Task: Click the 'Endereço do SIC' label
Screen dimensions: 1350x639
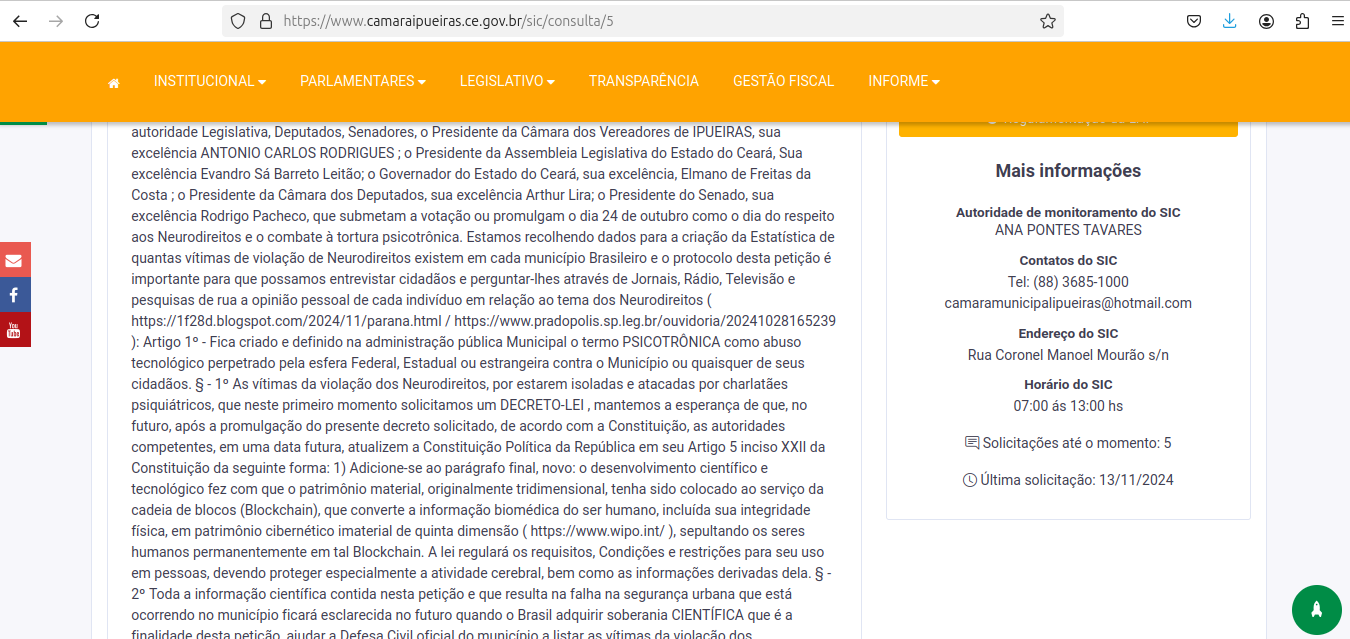Action: coord(1068,334)
